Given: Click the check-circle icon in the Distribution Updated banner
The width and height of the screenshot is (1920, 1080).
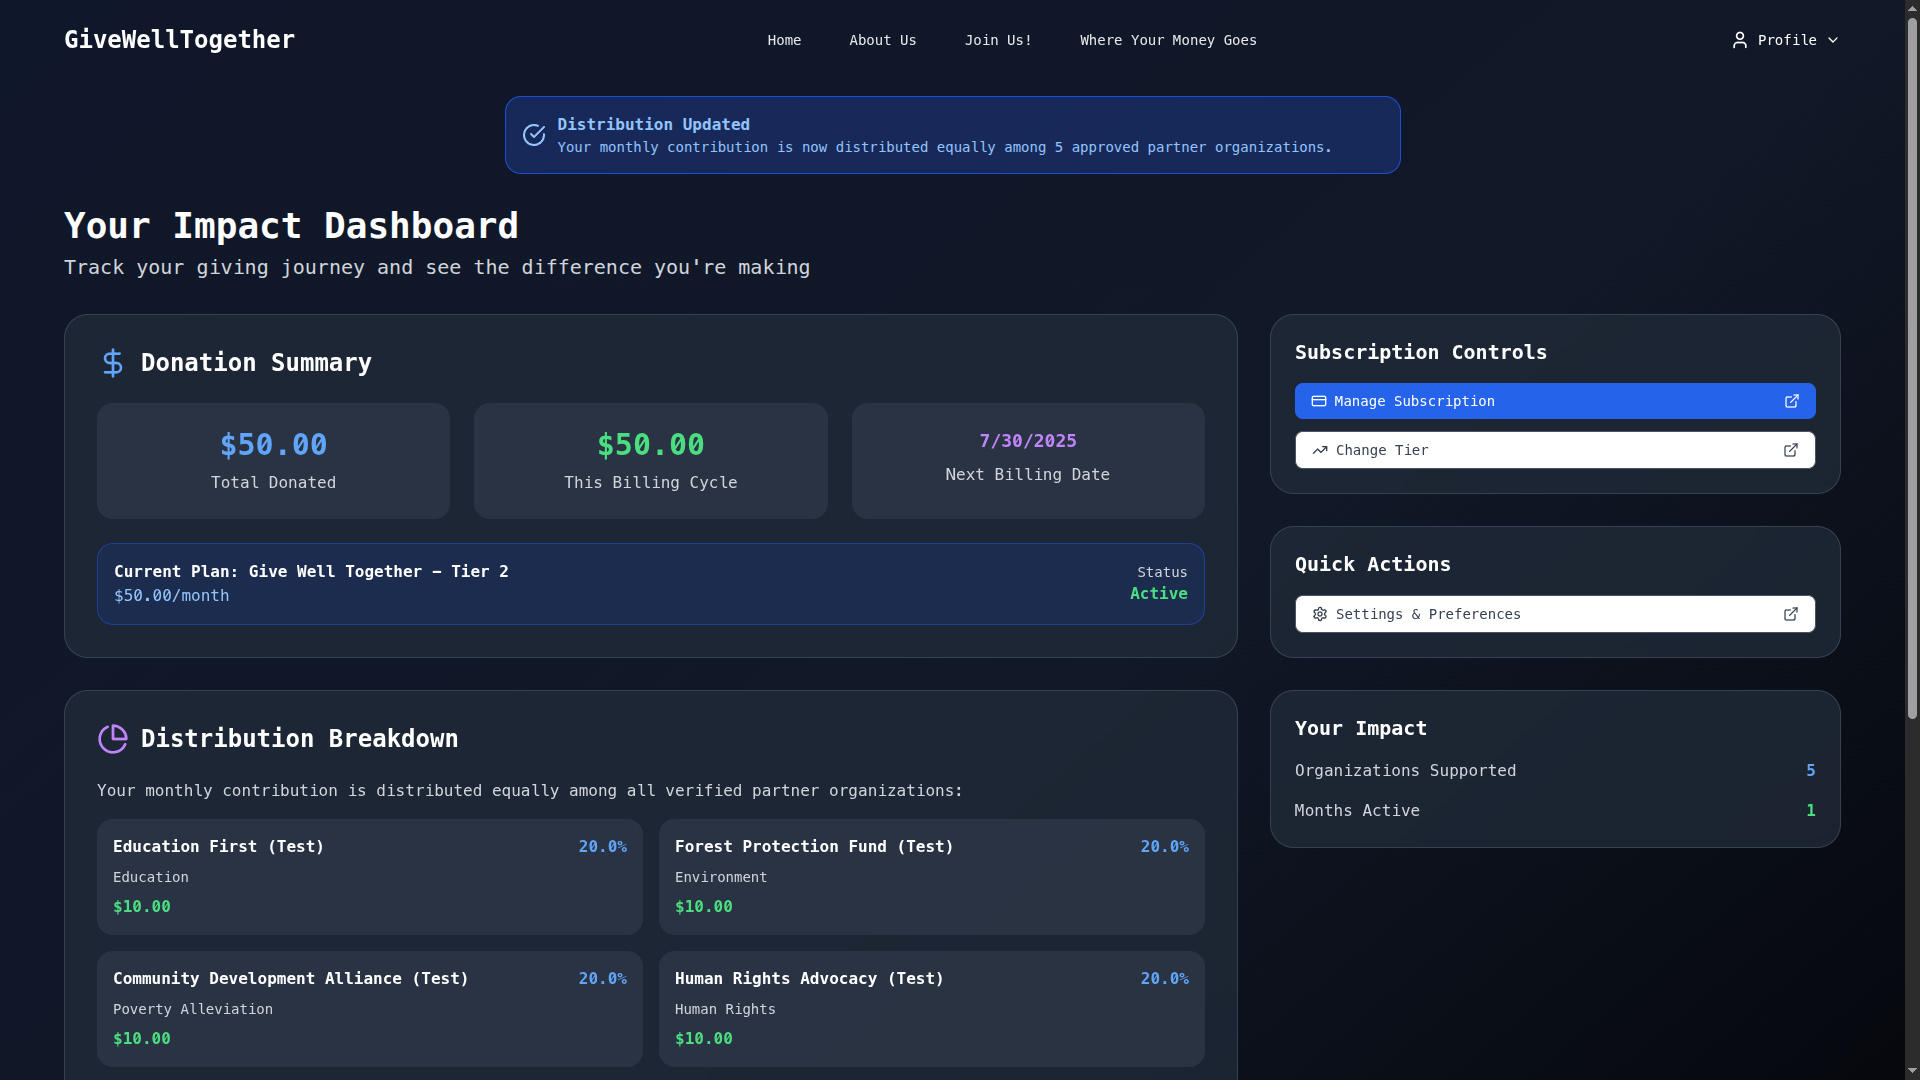Looking at the screenshot, I should (x=534, y=135).
